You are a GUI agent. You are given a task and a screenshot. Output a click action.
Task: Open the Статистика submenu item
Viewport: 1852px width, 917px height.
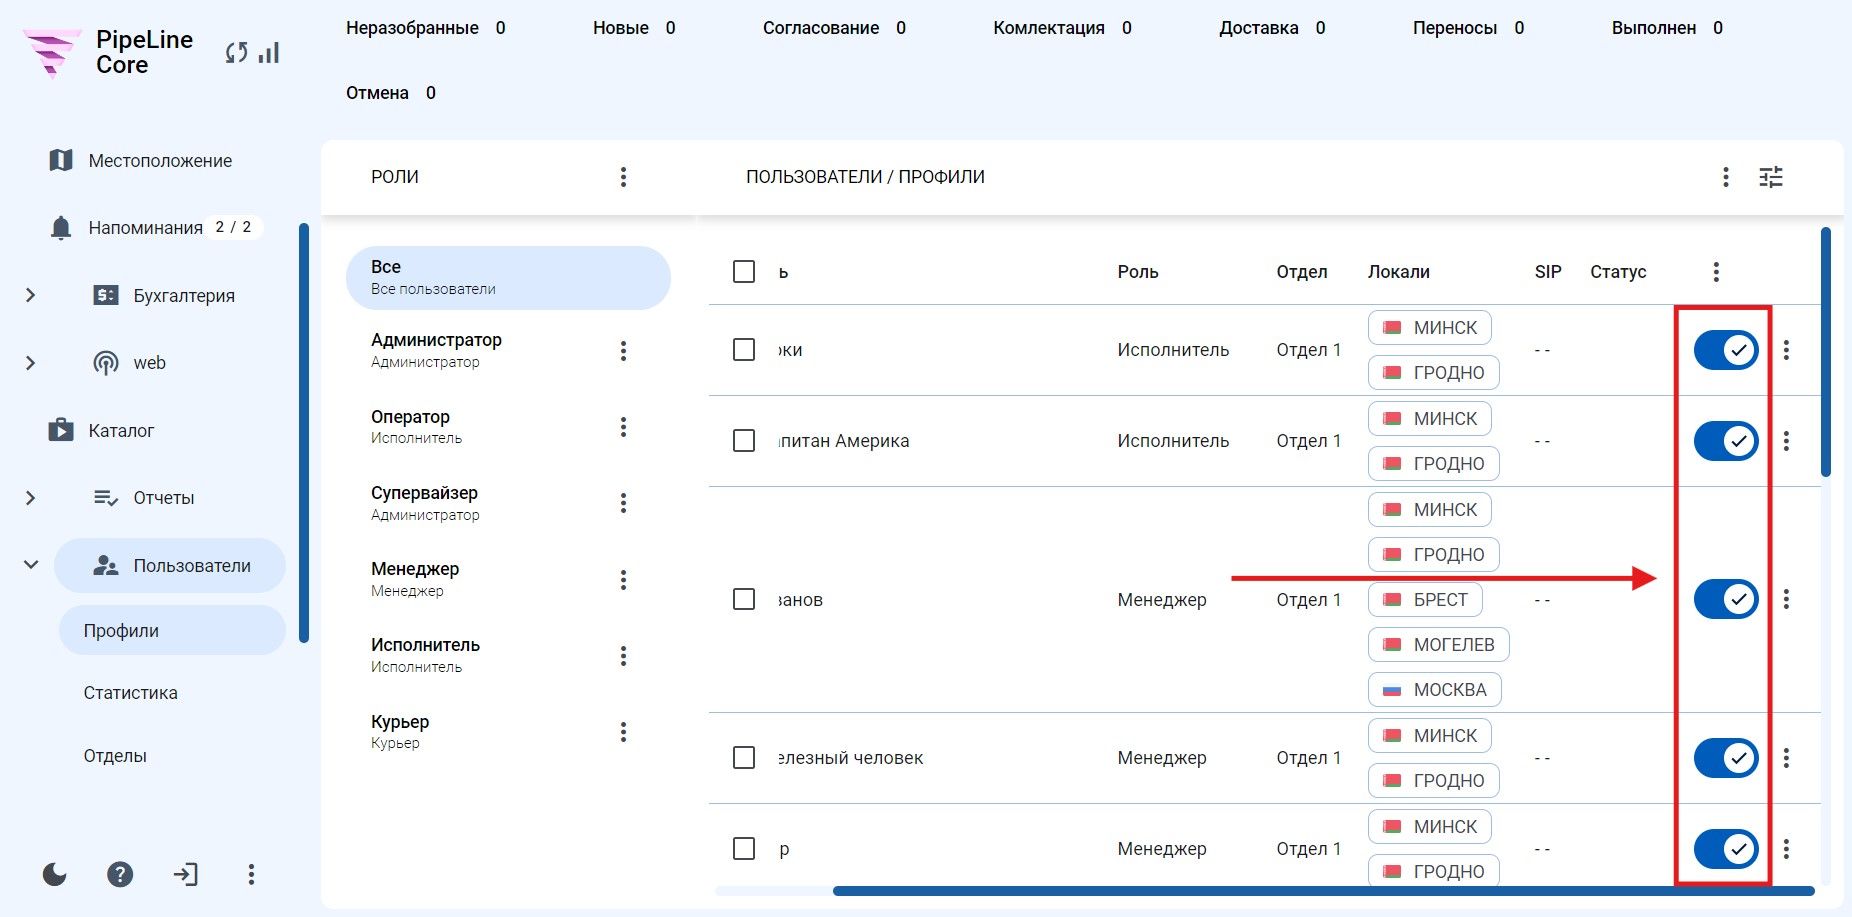pos(131,693)
